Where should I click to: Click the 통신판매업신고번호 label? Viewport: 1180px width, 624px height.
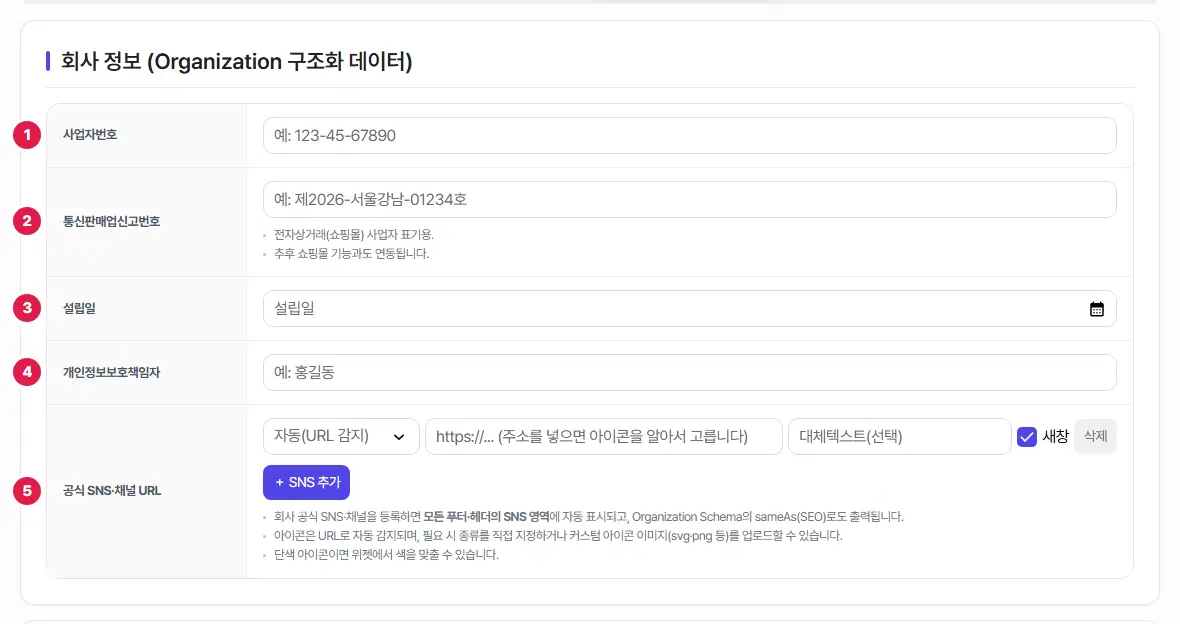(x=111, y=221)
